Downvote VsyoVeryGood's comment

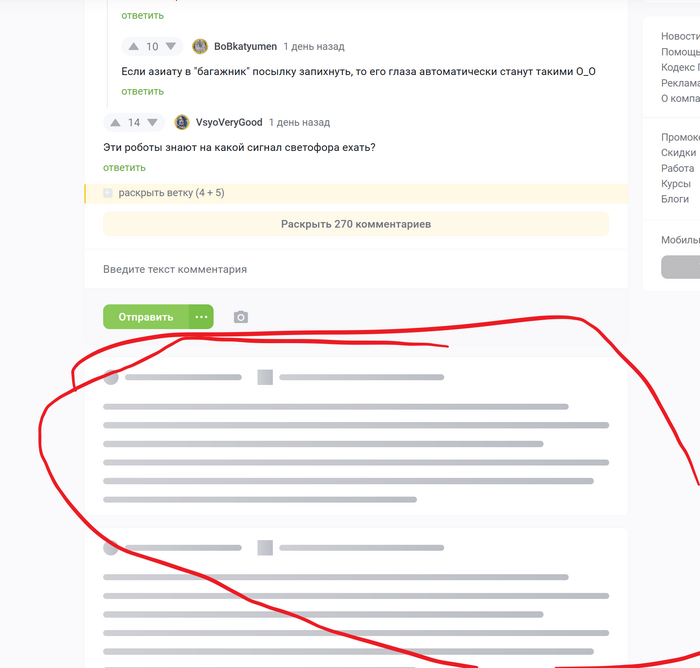(152, 122)
